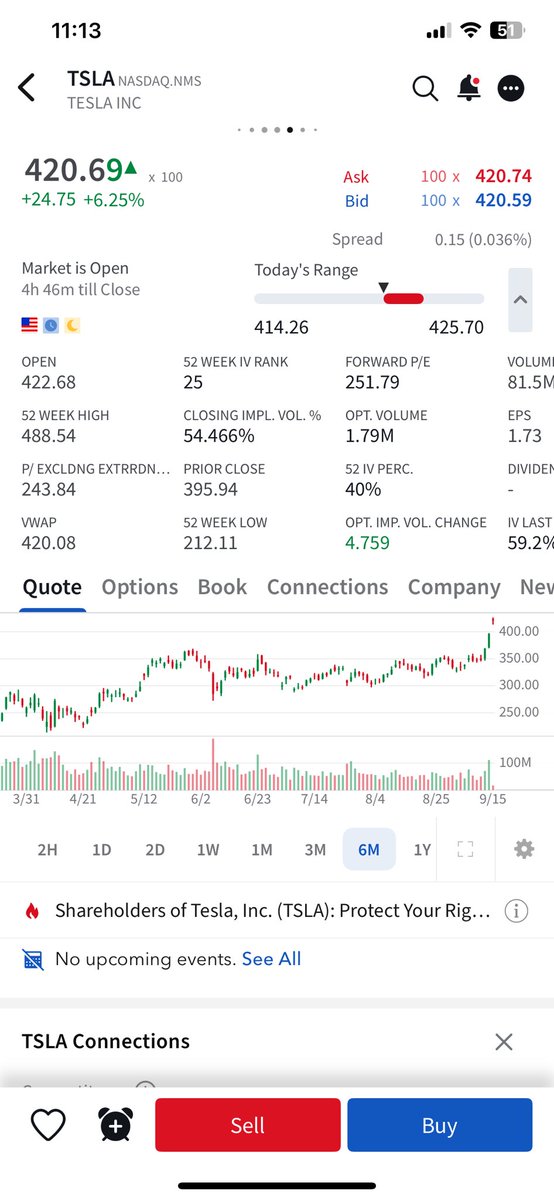554x1200 pixels.
Task: Open info for the shareholders headline
Action: click(x=516, y=911)
